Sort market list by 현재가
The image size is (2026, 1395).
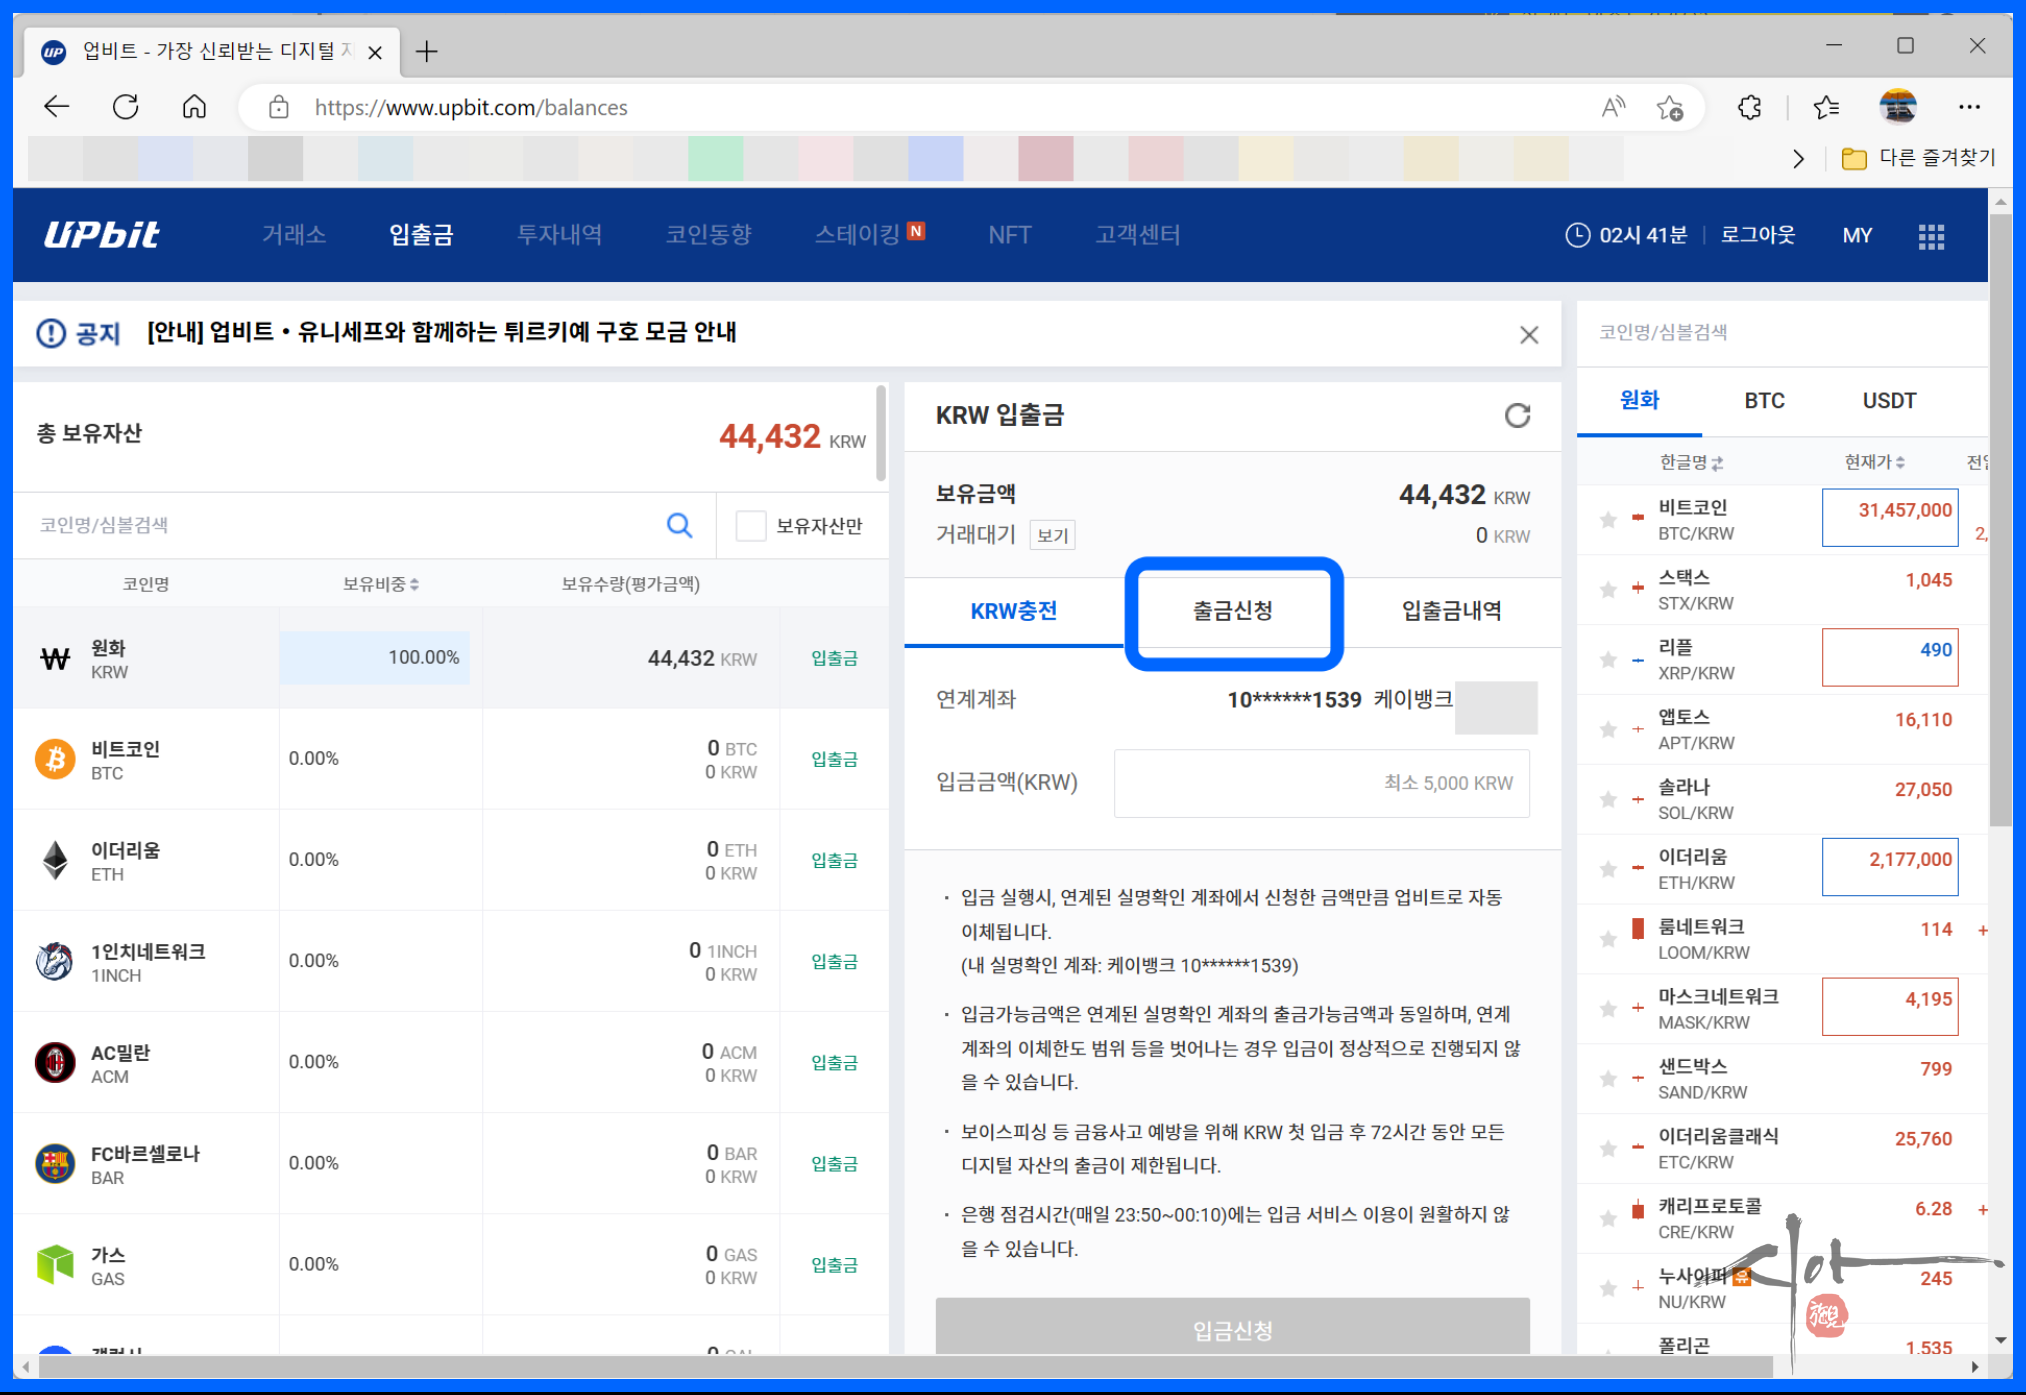click(1874, 462)
